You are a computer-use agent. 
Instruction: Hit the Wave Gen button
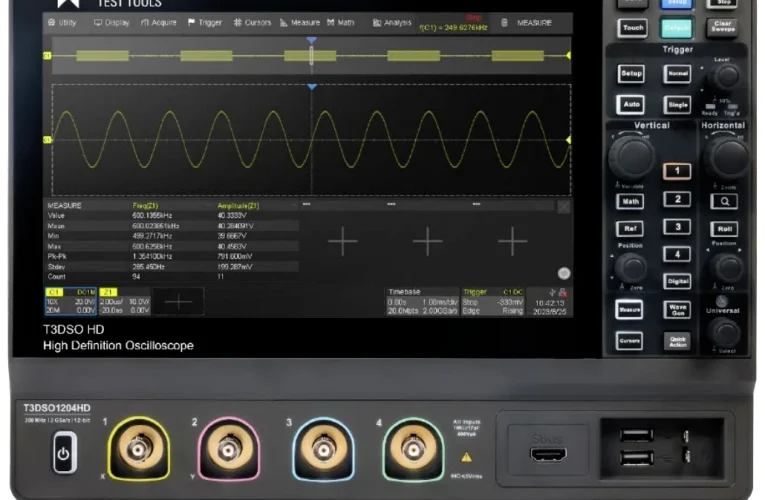[x=677, y=309]
